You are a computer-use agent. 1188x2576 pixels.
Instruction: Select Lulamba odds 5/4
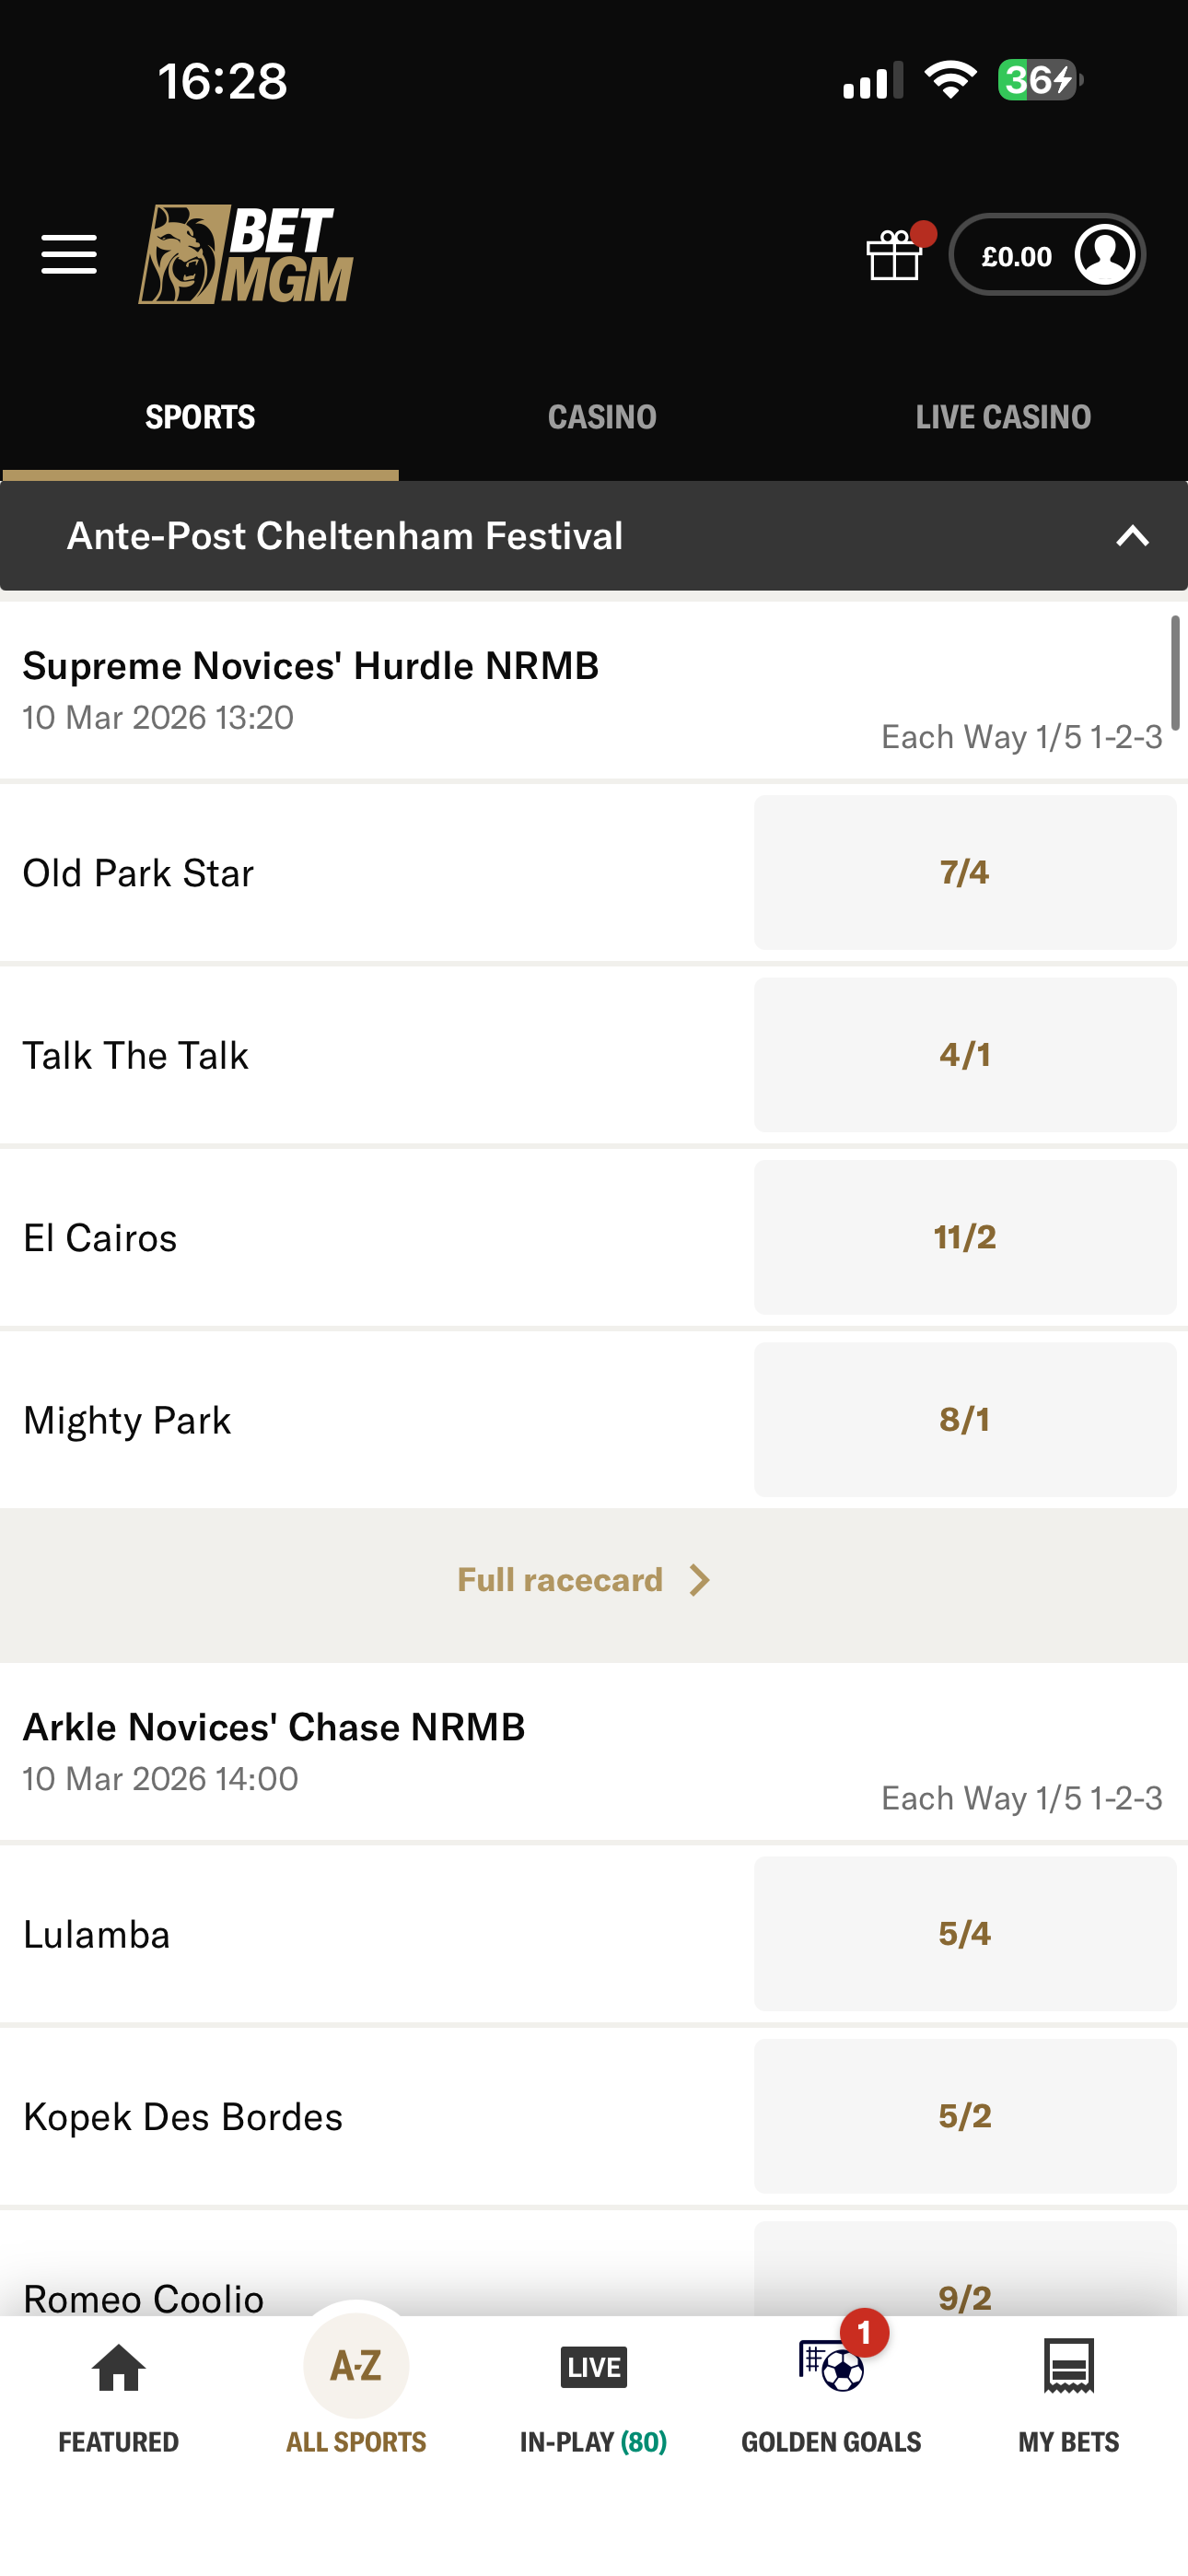[x=964, y=1933]
